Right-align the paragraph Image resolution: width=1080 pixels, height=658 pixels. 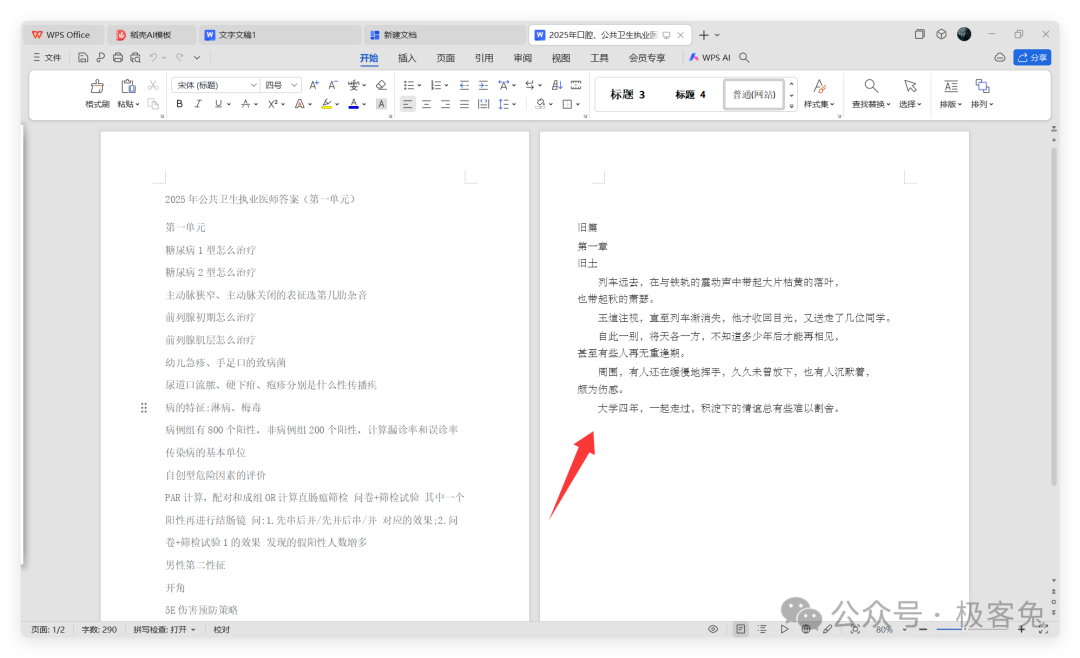click(446, 104)
